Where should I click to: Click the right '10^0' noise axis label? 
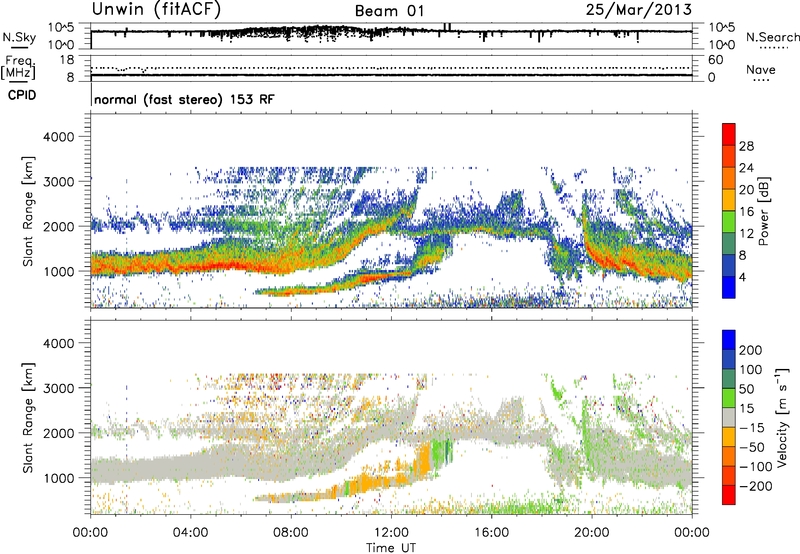[721, 45]
